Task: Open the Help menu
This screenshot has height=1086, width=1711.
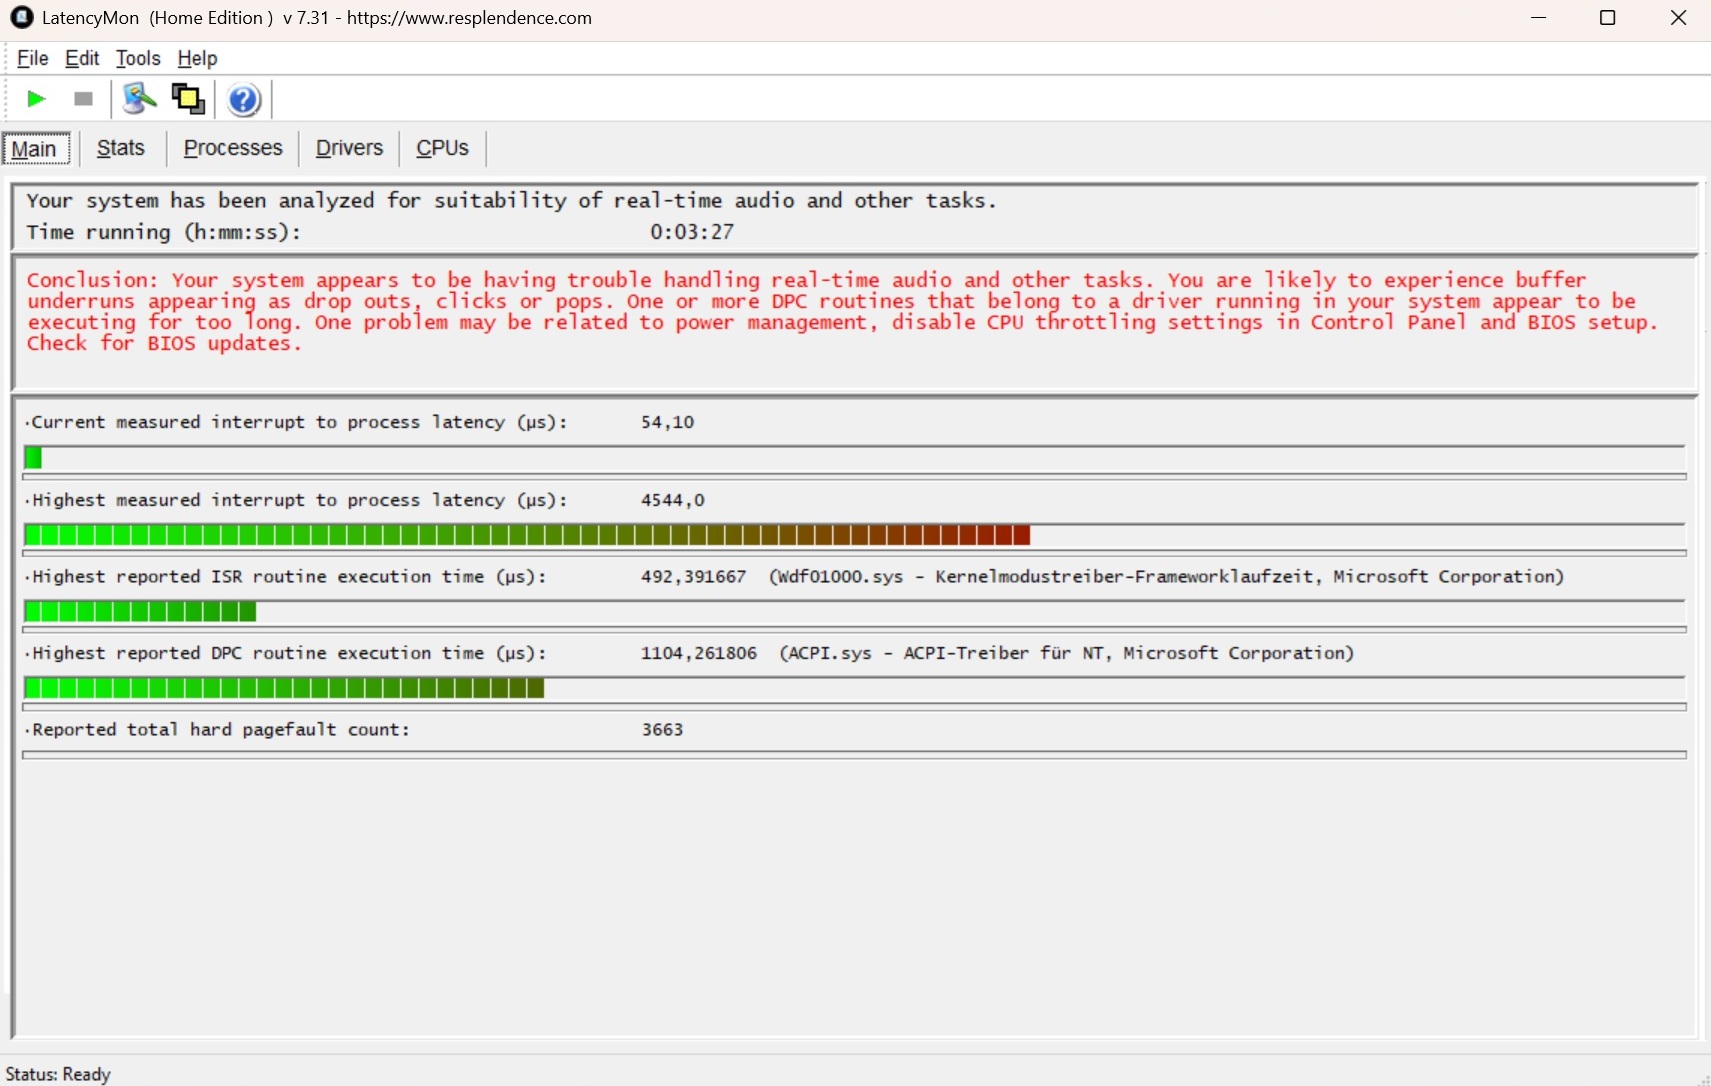Action: (x=197, y=58)
